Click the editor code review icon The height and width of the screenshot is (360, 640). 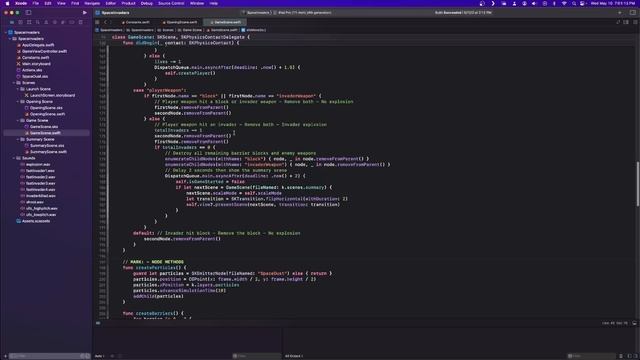pos(618,22)
